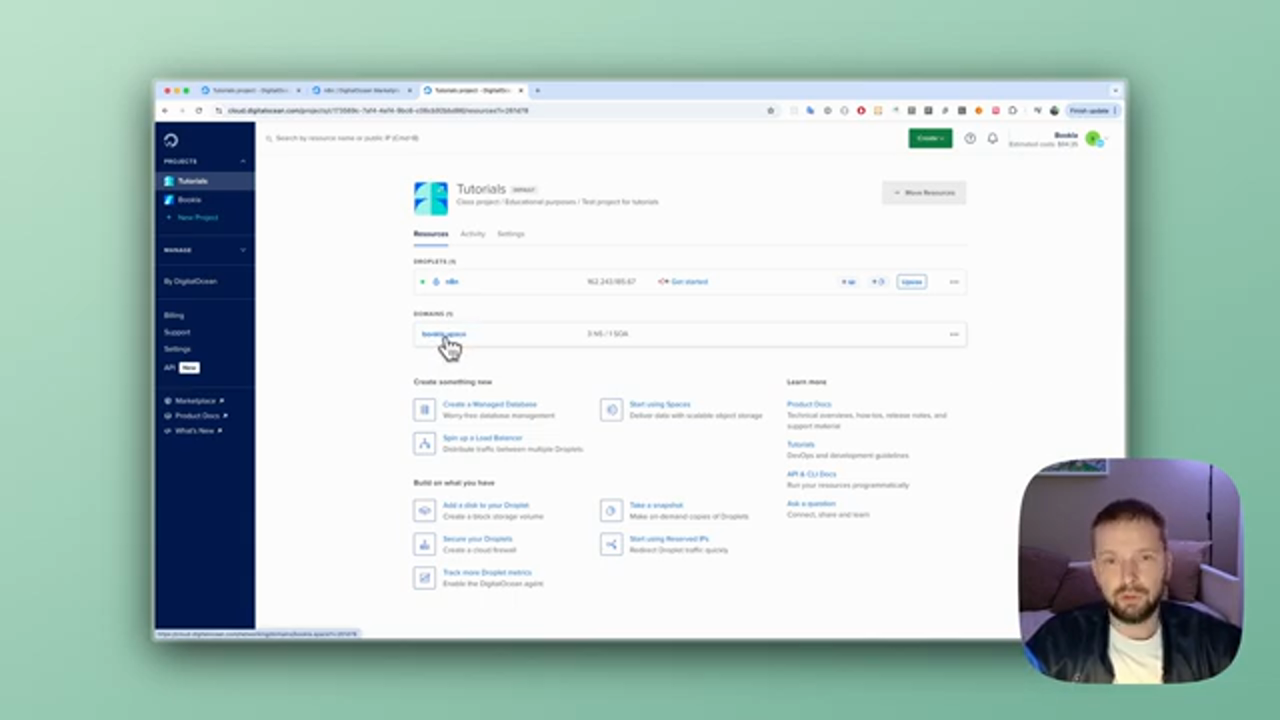Click the browser back arrow
This screenshot has height=720, width=1280.
165,110
